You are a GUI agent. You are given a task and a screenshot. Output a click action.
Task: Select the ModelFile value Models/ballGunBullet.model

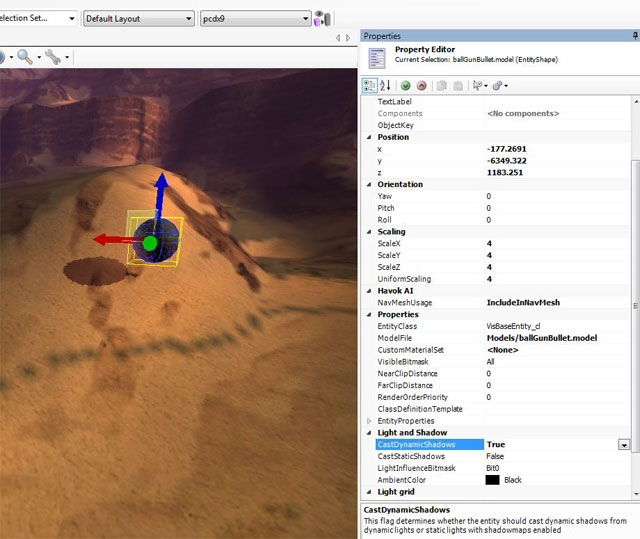point(542,338)
